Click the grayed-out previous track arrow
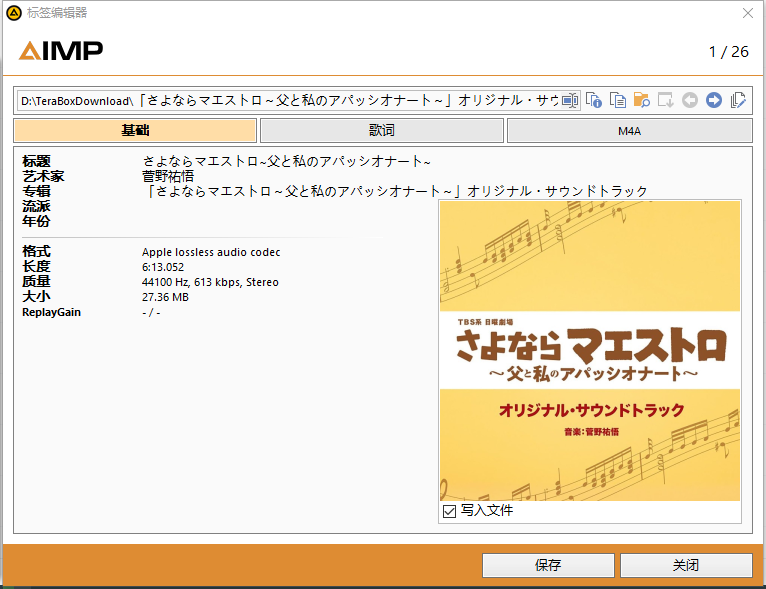The image size is (766, 589). tap(690, 100)
